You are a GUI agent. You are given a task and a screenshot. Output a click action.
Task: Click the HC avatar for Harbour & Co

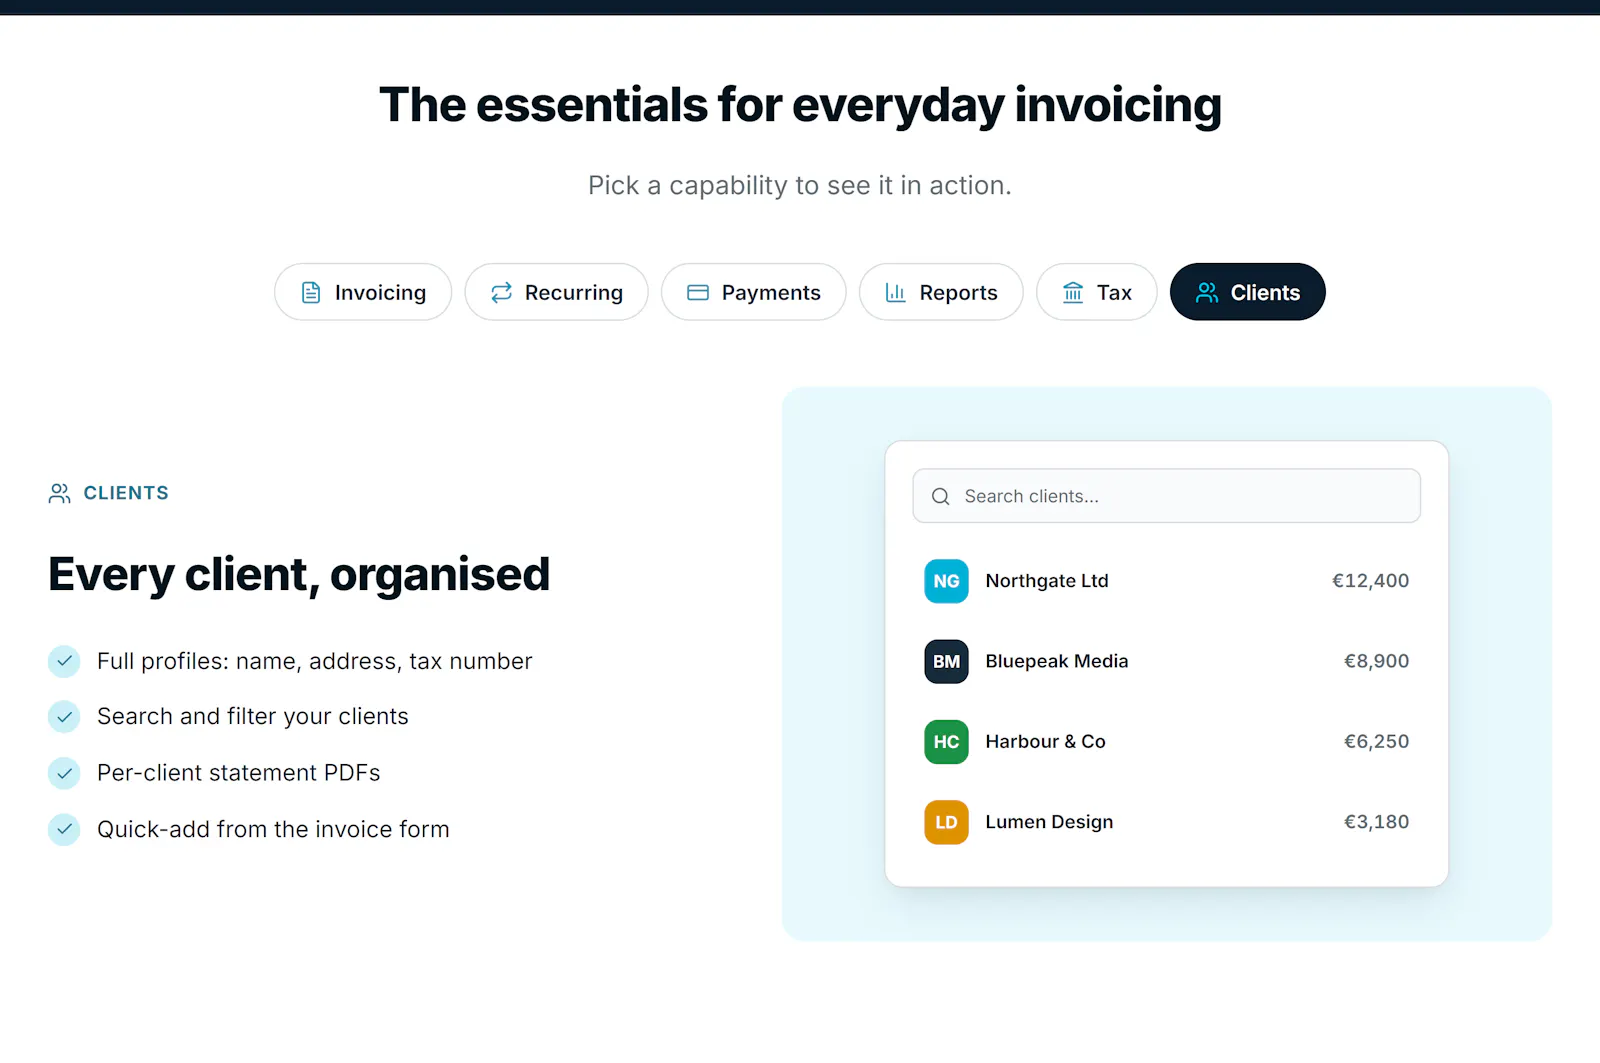[946, 742]
